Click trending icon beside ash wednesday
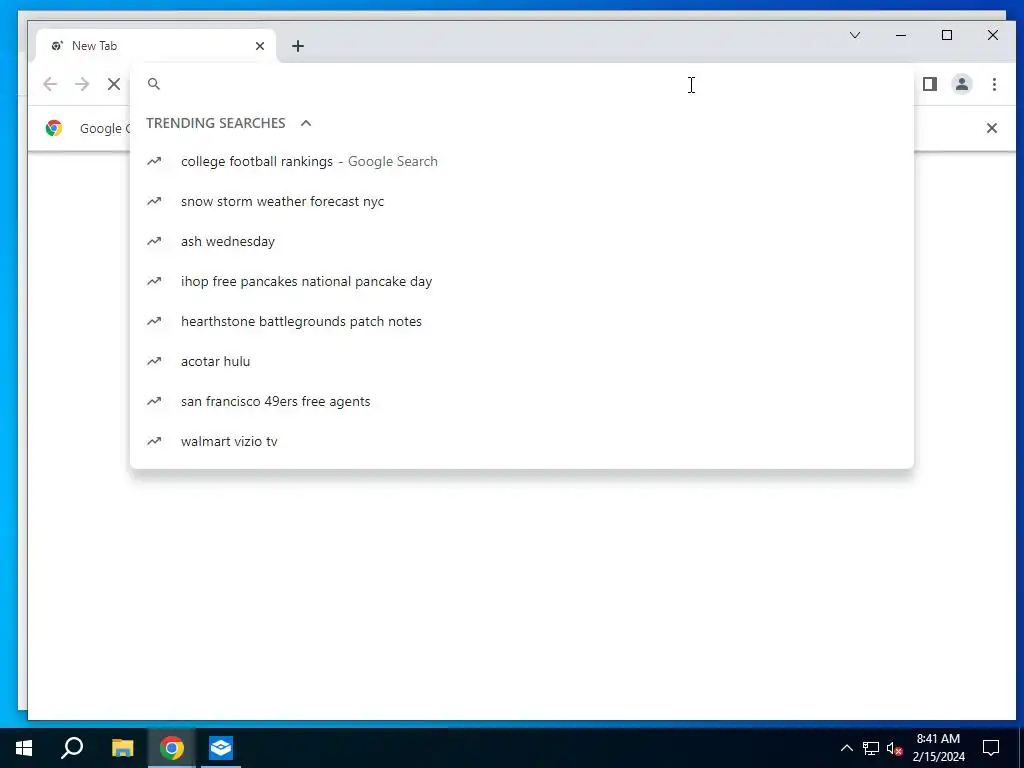The width and height of the screenshot is (1024, 768). (x=154, y=241)
